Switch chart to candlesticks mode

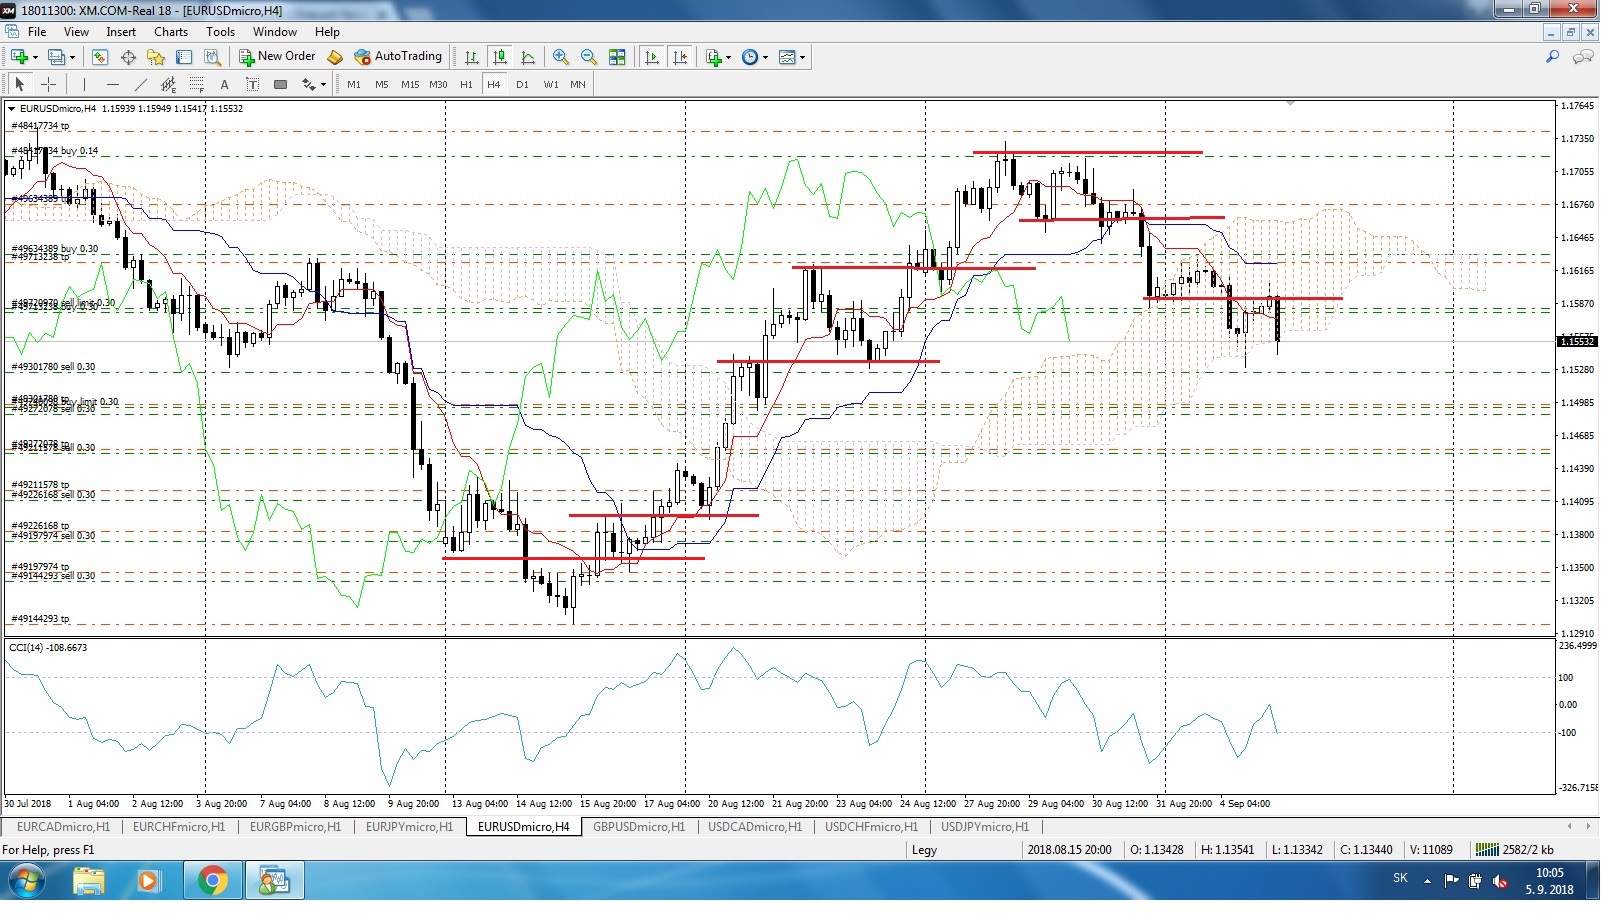pos(500,57)
